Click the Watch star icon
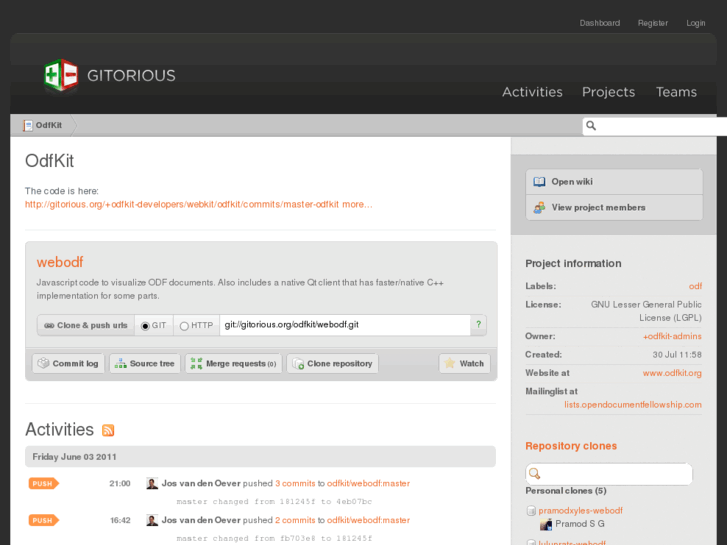This screenshot has width=727, height=545. [x=450, y=363]
